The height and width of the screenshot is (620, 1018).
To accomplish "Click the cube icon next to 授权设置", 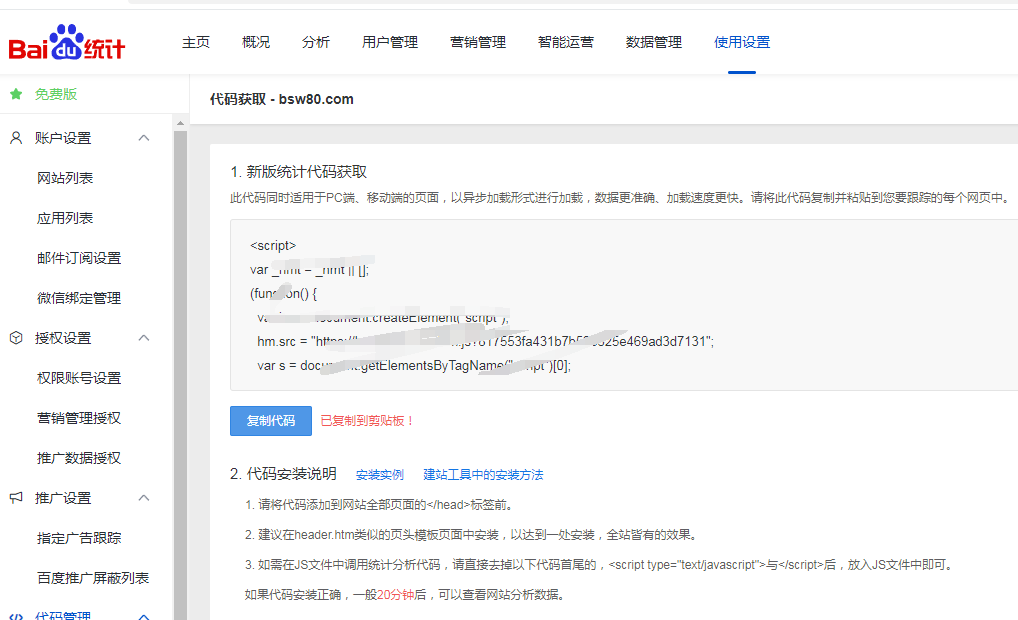I will (x=16, y=338).
